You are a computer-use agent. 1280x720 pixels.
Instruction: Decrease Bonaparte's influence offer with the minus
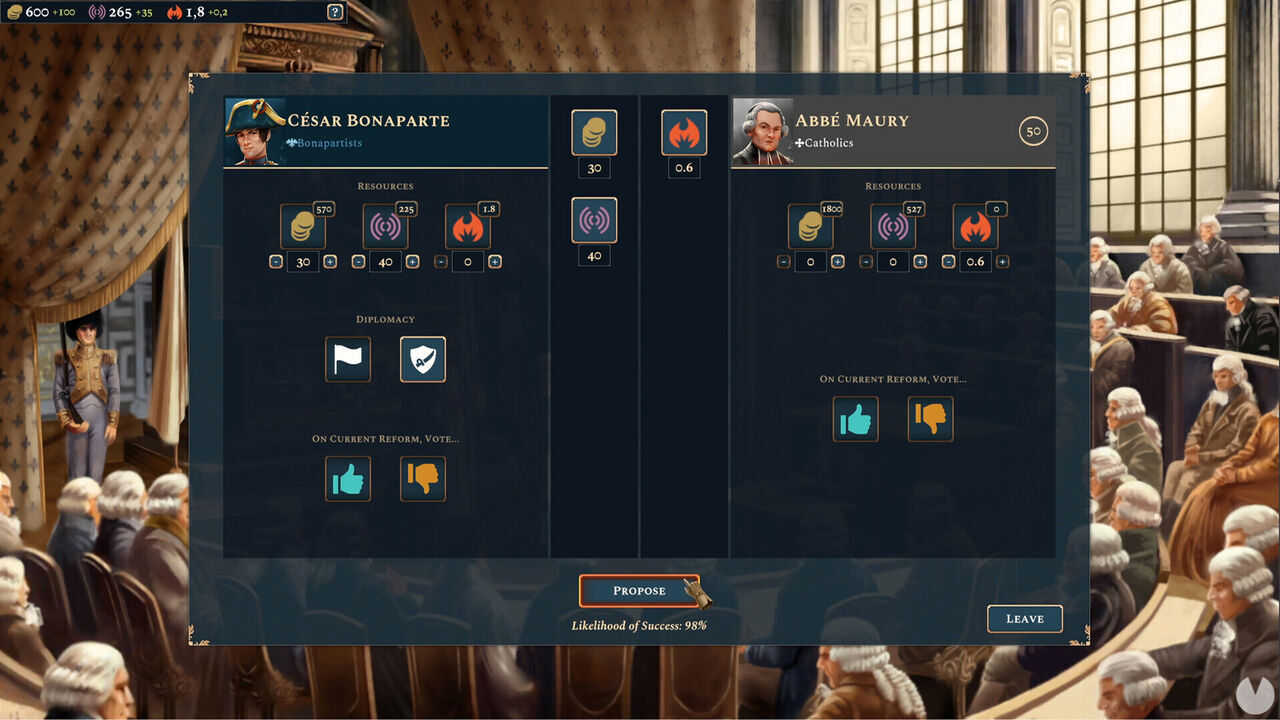pyautogui.click(x=358, y=261)
